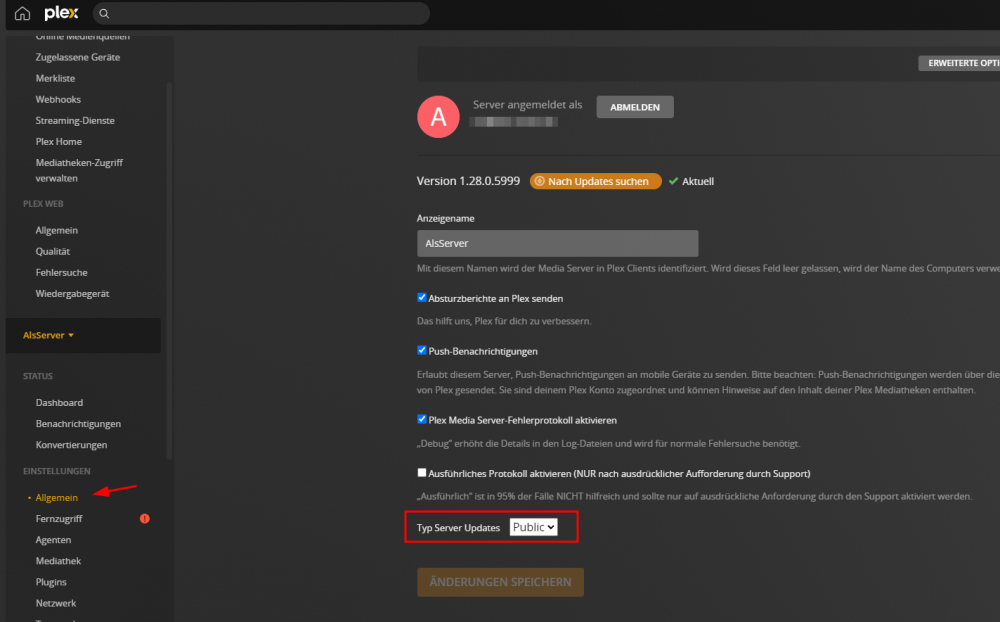Click ÄNDERUNGEN SPEICHERN button

tap(501, 582)
